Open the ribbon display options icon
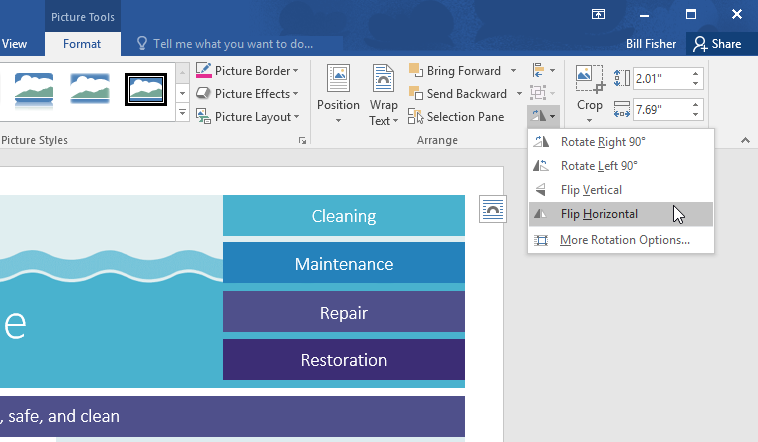The image size is (758, 442). (x=598, y=14)
